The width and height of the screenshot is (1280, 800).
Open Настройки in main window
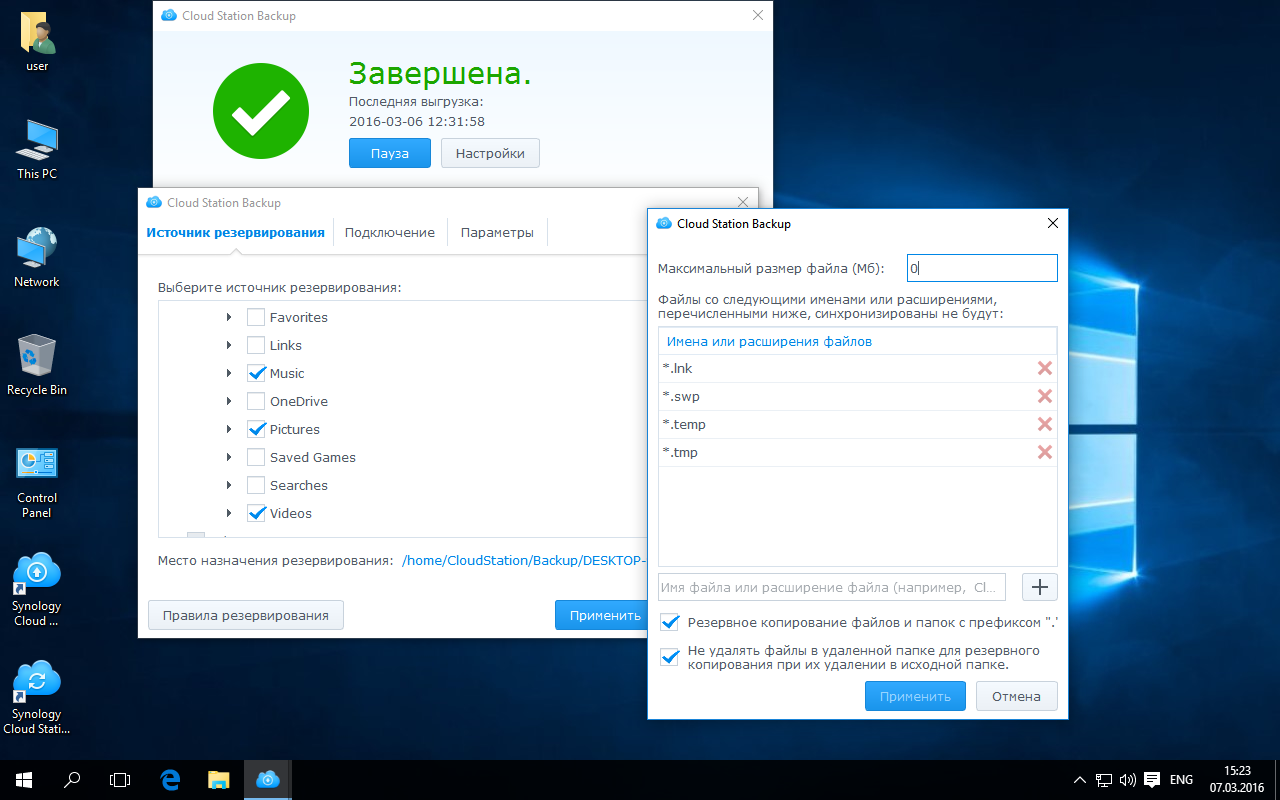(x=490, y=153)
